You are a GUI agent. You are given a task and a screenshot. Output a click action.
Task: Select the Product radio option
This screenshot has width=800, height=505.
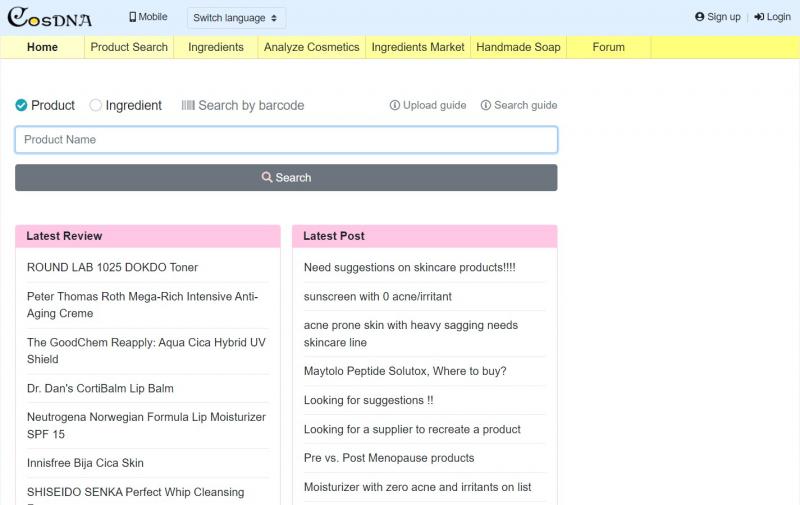point(21,105)
